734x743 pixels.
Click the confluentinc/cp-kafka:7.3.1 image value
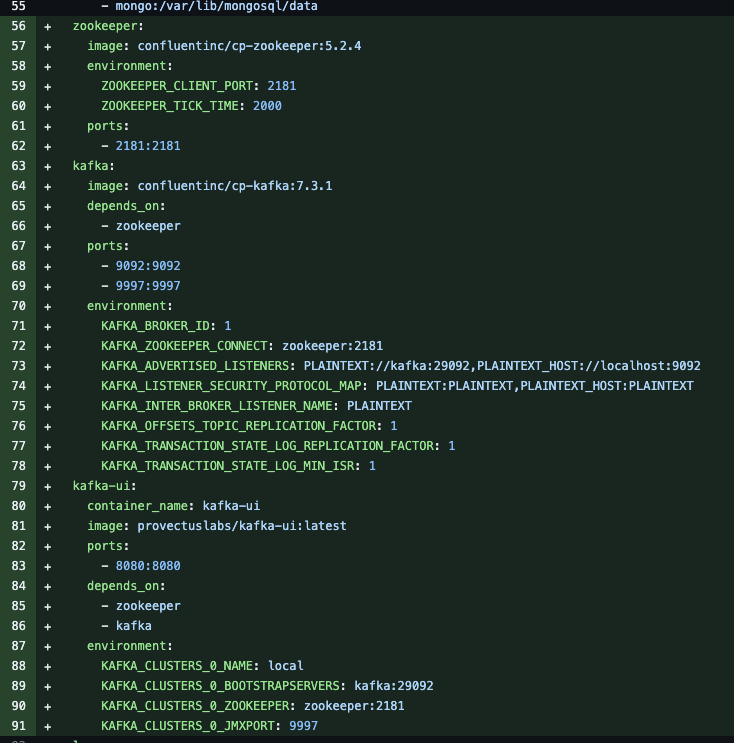[x=235, y=186]
